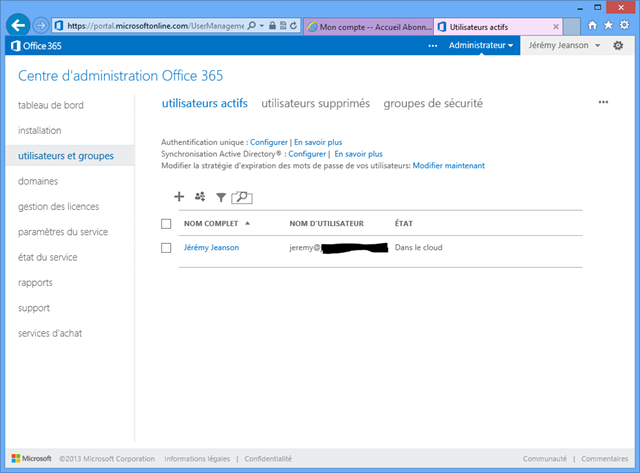Open état du service

coord(47,257)
